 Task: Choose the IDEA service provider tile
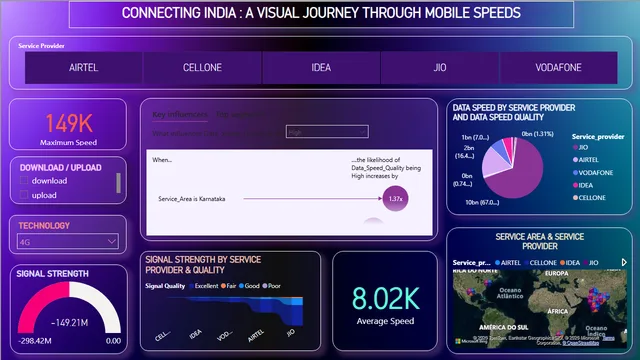[321, 68]
